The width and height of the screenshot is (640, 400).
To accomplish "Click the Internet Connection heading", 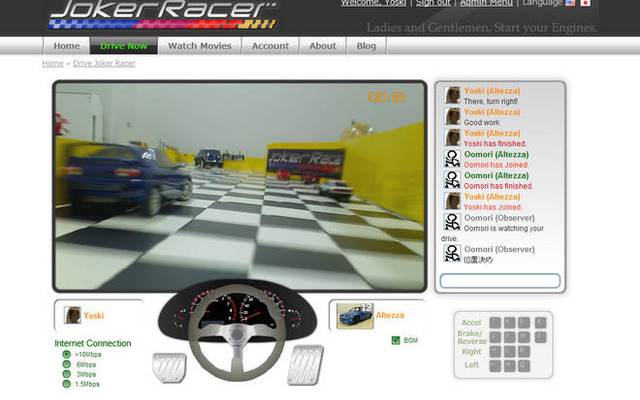I will 93,343.
